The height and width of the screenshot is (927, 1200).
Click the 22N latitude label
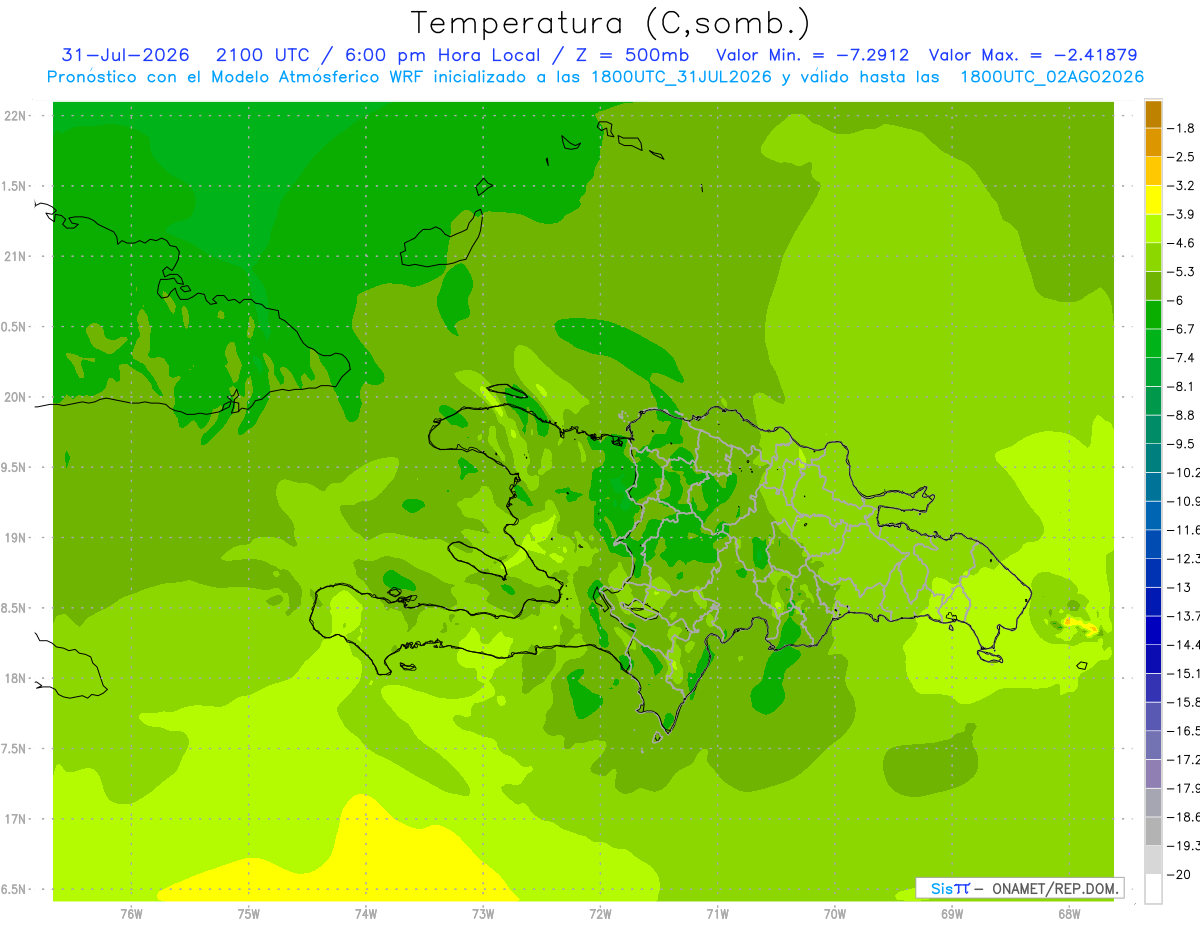point(17,116)
